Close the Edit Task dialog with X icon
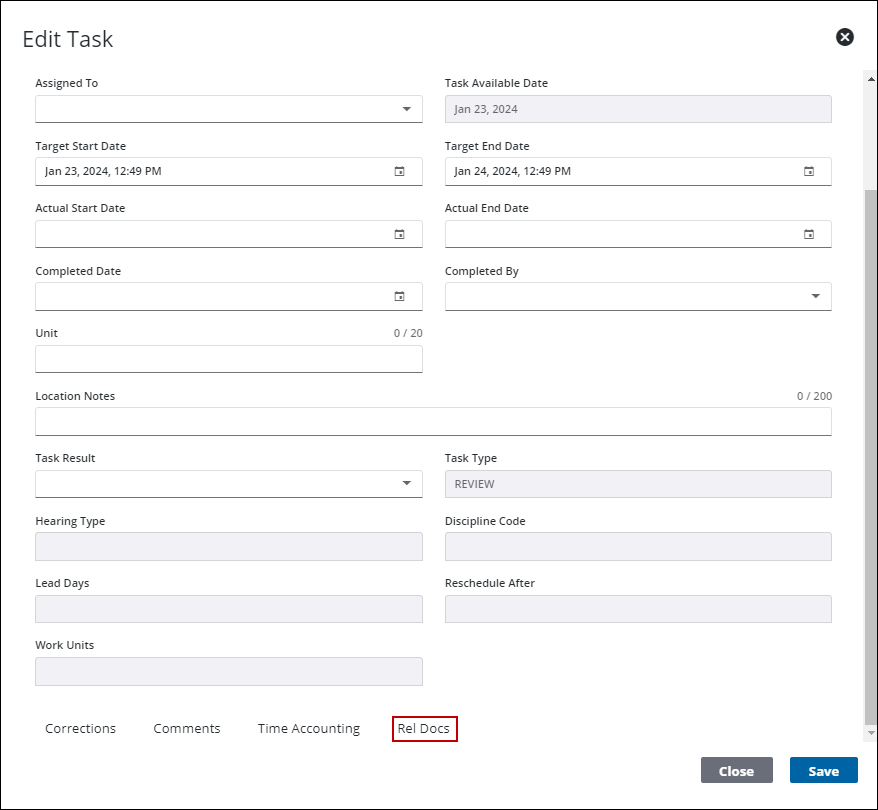This screenshot has height=810, width=878. coord(845,37)
